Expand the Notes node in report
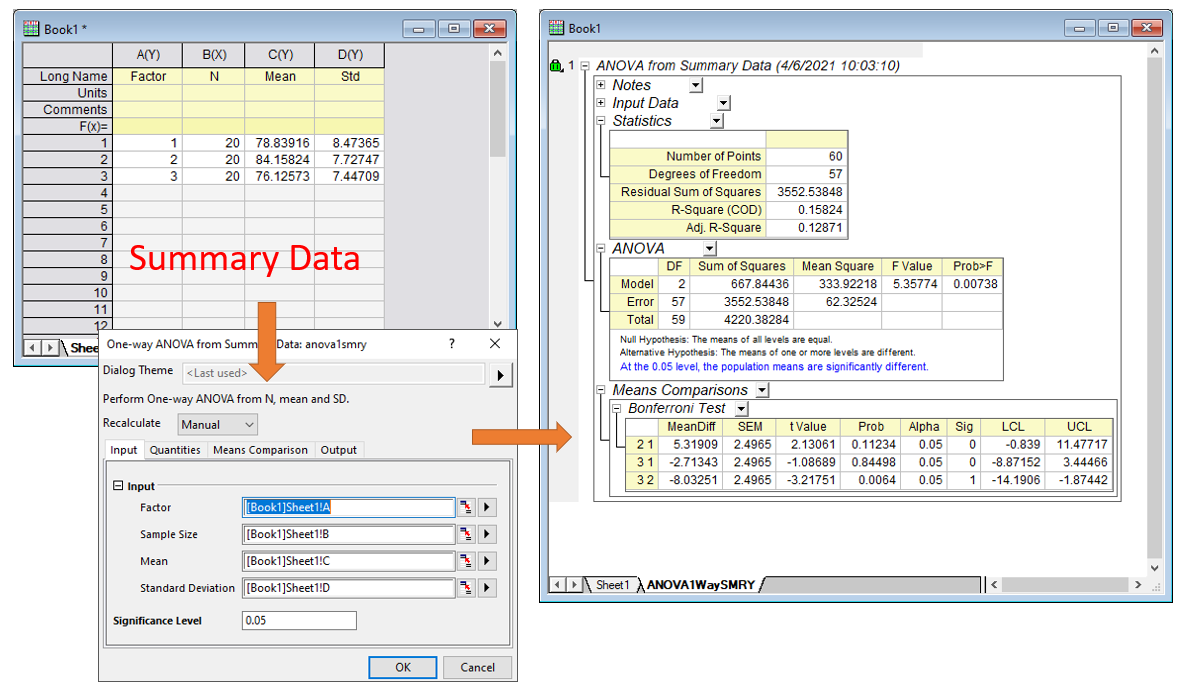Screen dimensions: 1178x688 601,85
